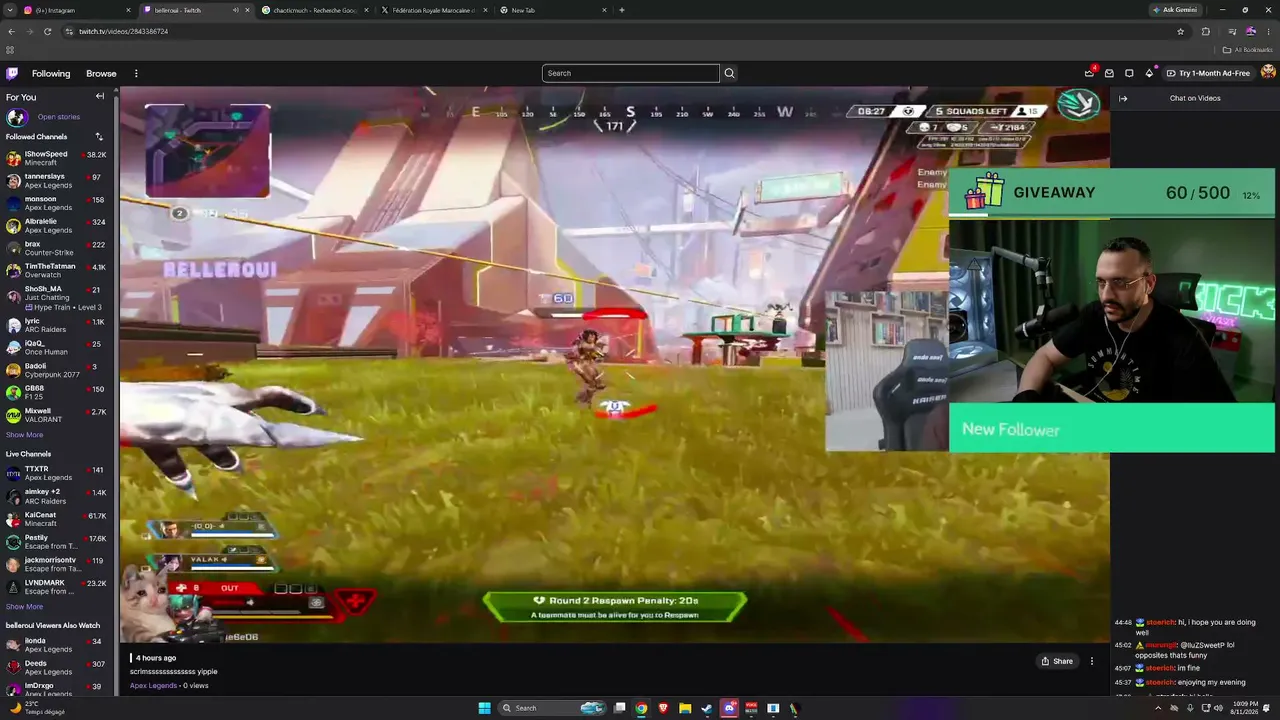Open Badoii Cyberpunk 2077 channel
1280x720 pixels.
[x=57, y=371]
